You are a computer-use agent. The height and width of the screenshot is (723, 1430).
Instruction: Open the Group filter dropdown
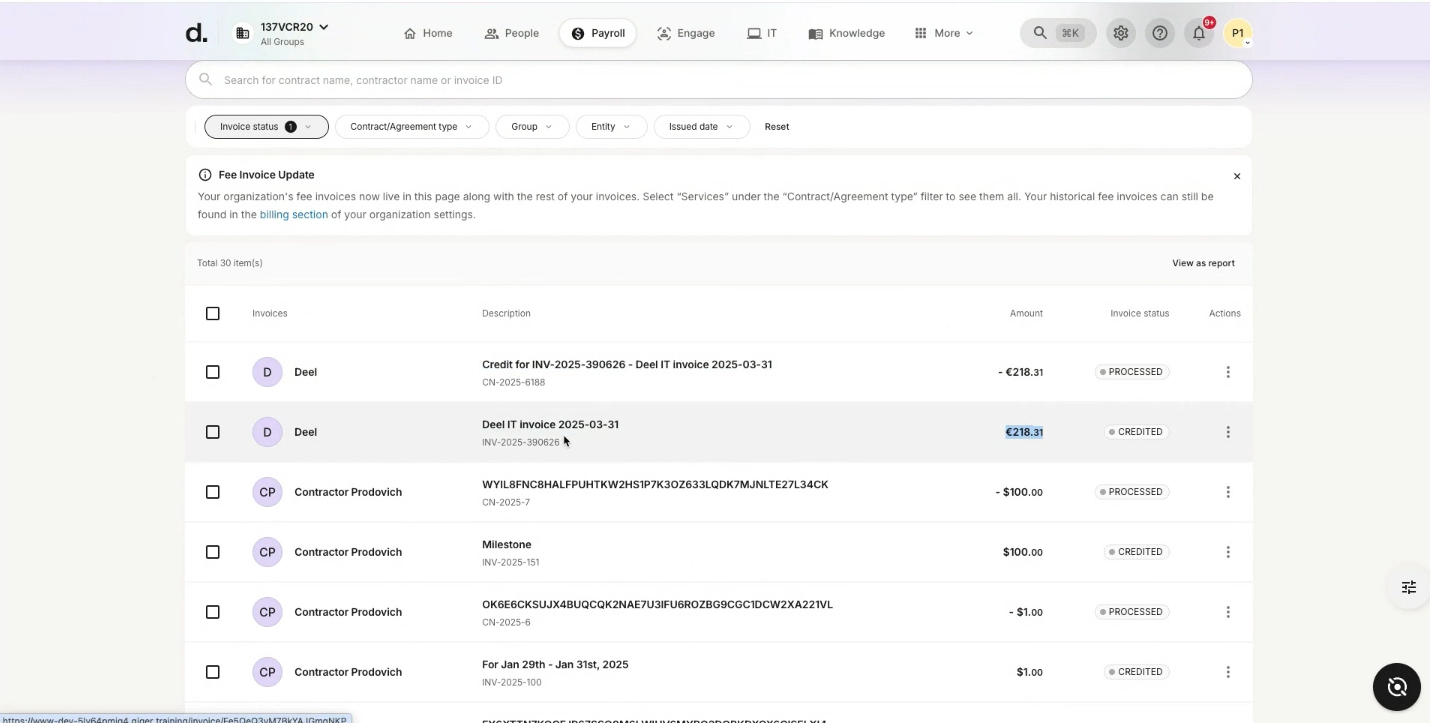point(532,127)
